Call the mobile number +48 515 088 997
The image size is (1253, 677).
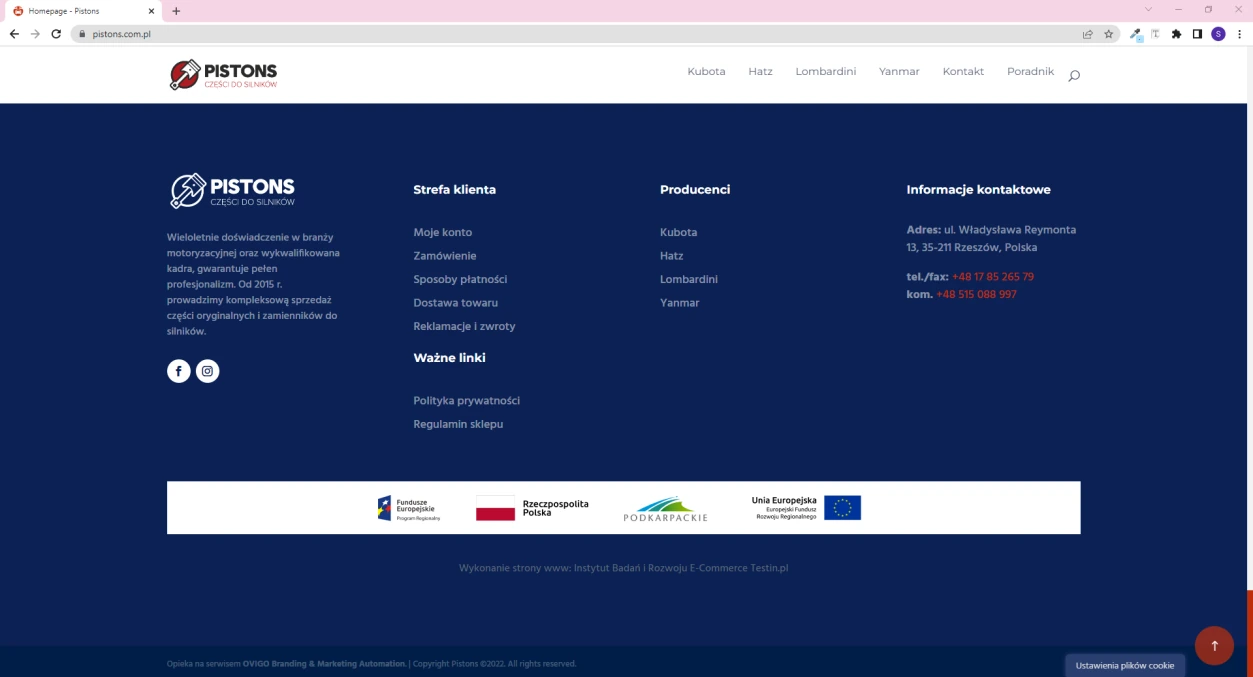[x=976, y=295]
